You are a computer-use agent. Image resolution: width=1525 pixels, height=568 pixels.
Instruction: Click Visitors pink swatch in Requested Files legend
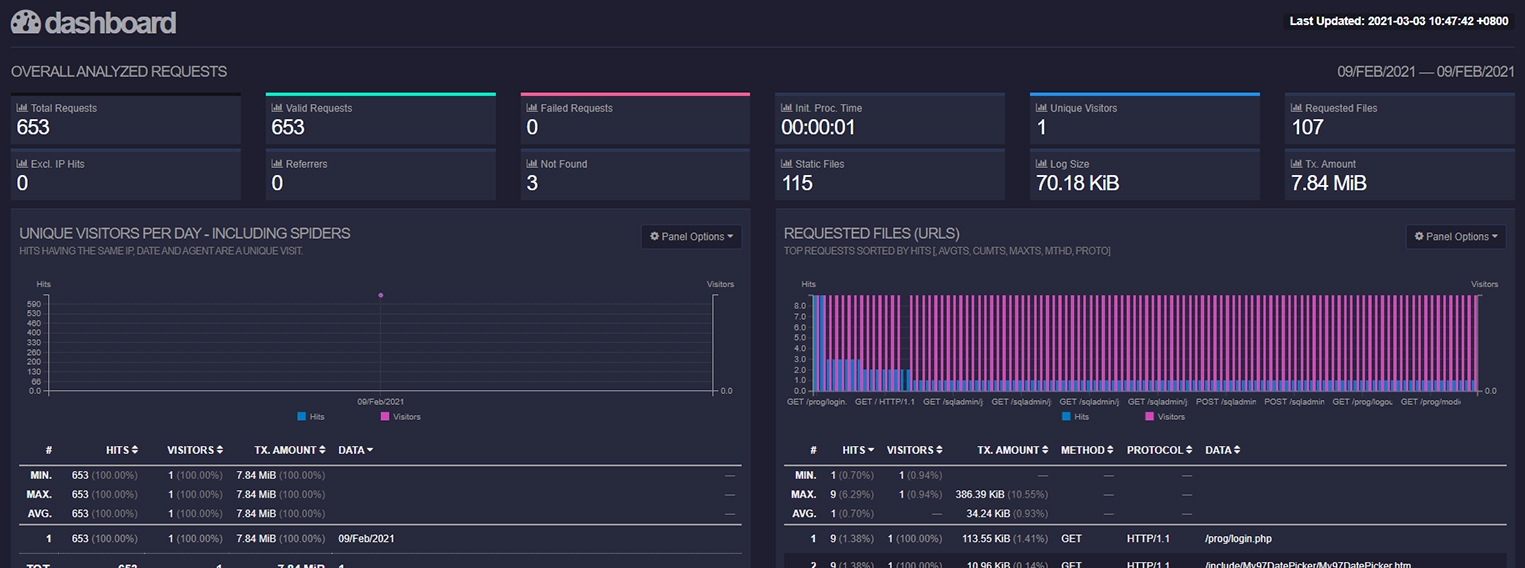pyautogui.click(x=1149, y=416)
